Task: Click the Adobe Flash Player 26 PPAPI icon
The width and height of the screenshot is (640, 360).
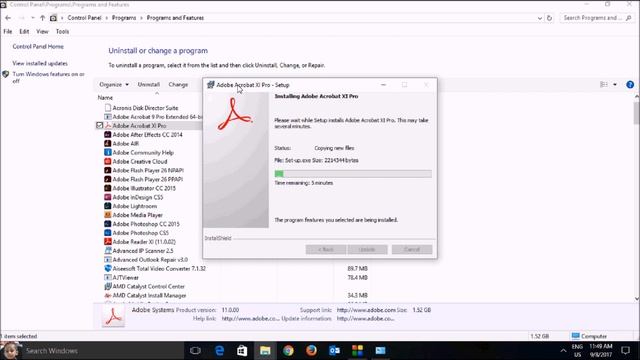Action: click(x=108, y=179)
